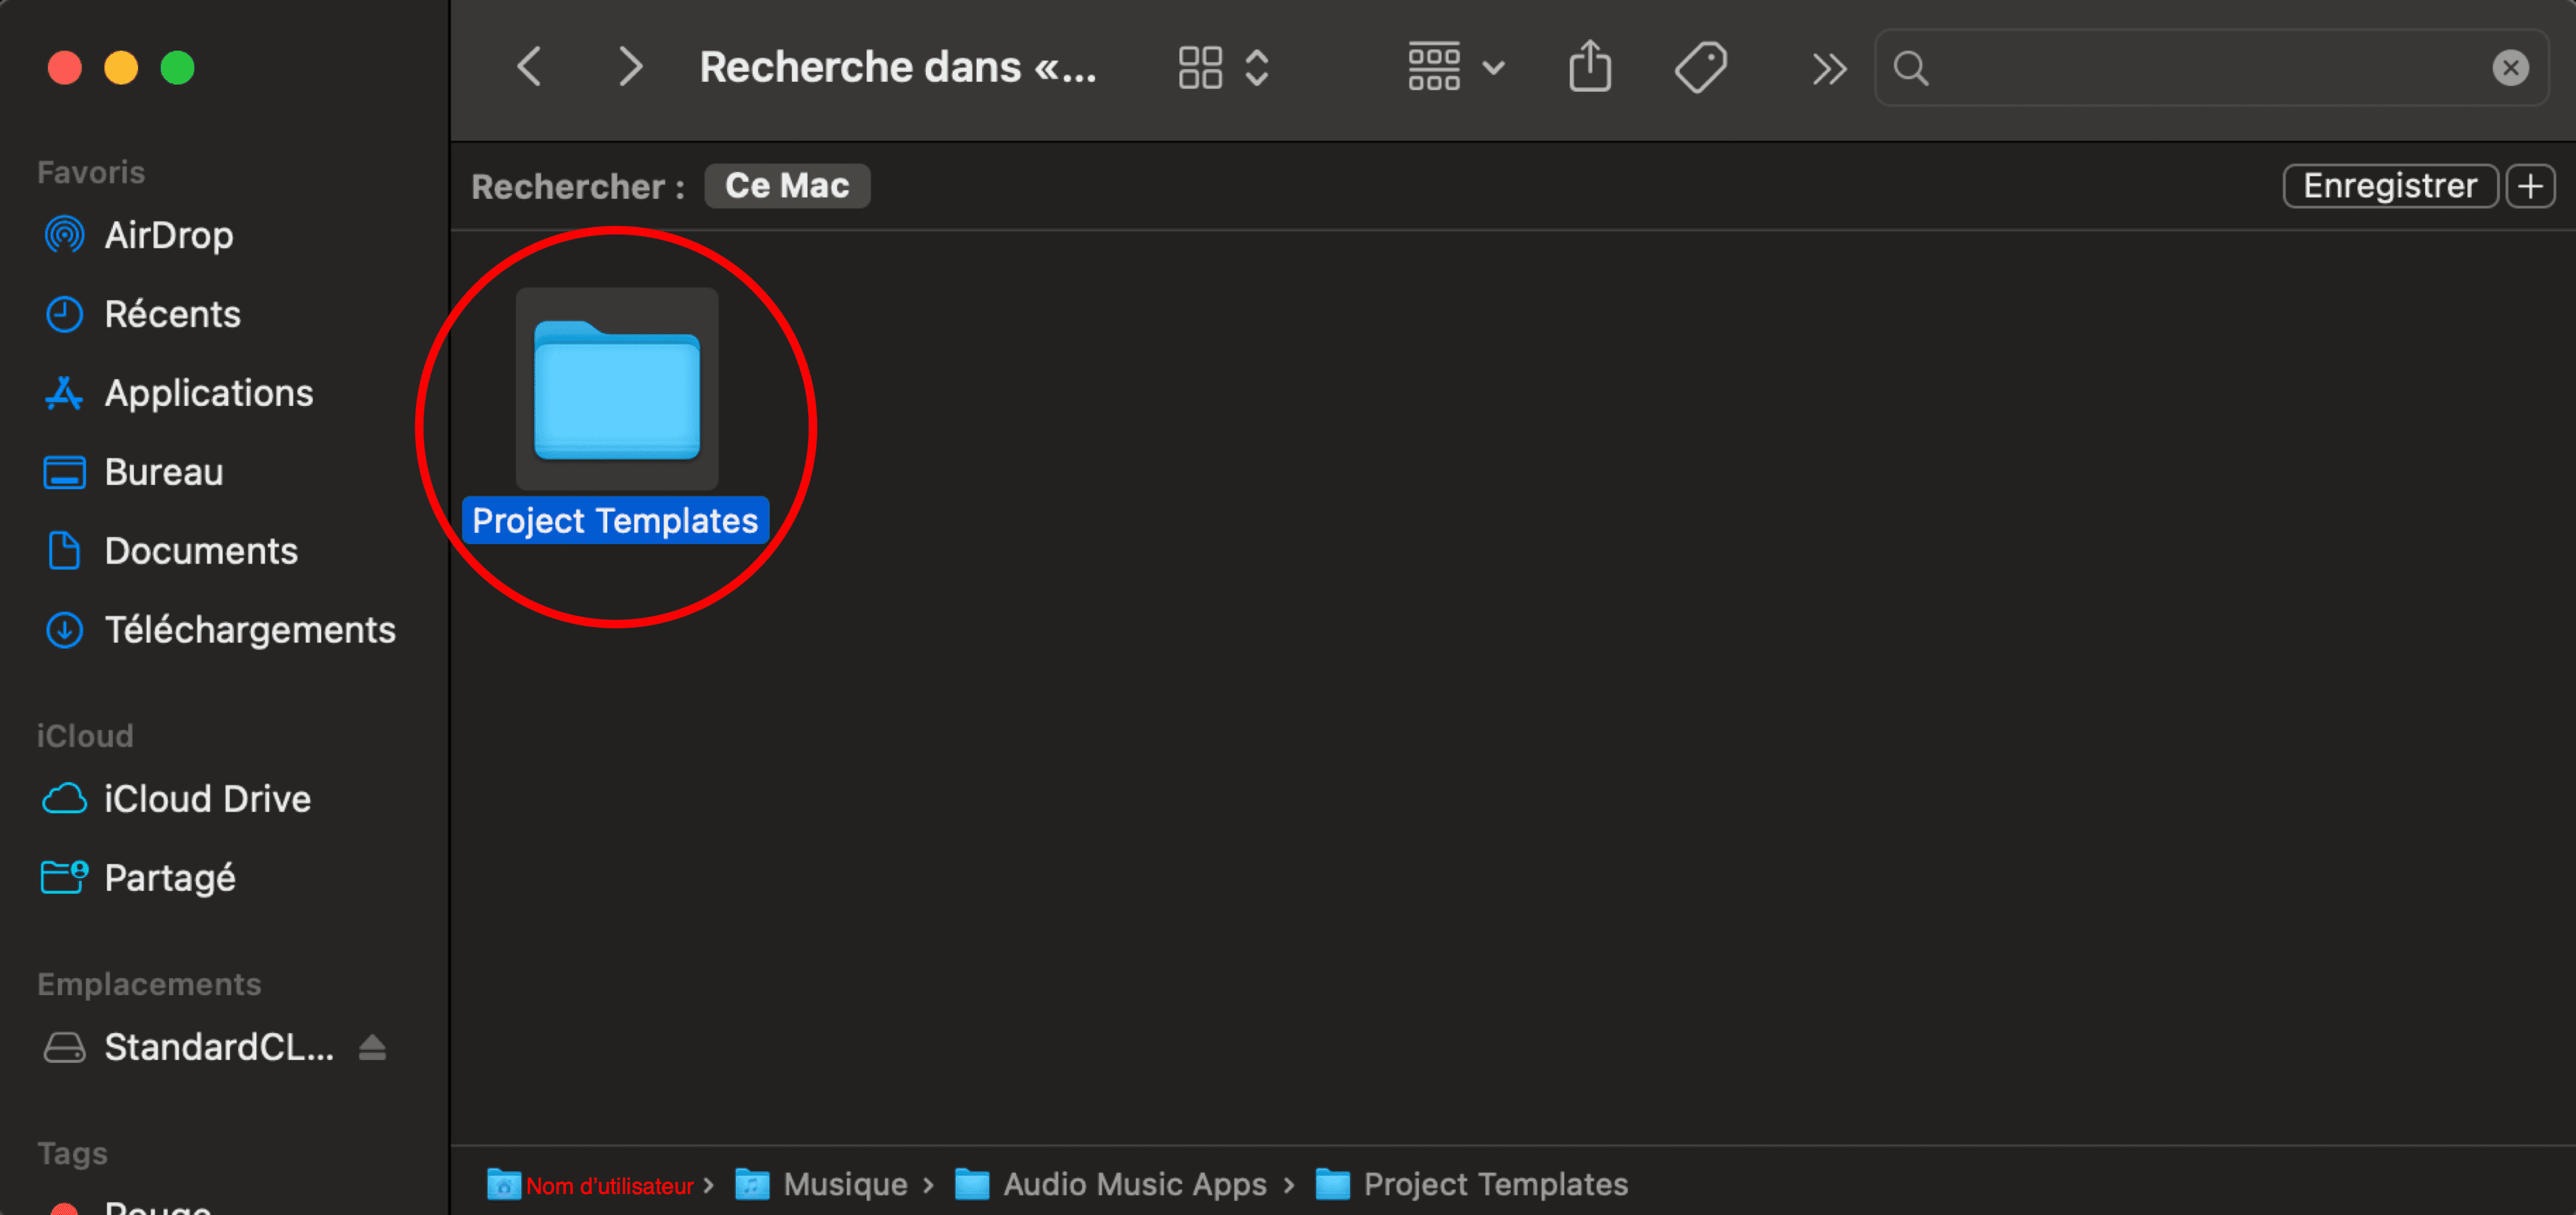This screenshot has width=2576, height=1215.
Task: Go back with the toolbar back arrow
Action: click(530, 68)
